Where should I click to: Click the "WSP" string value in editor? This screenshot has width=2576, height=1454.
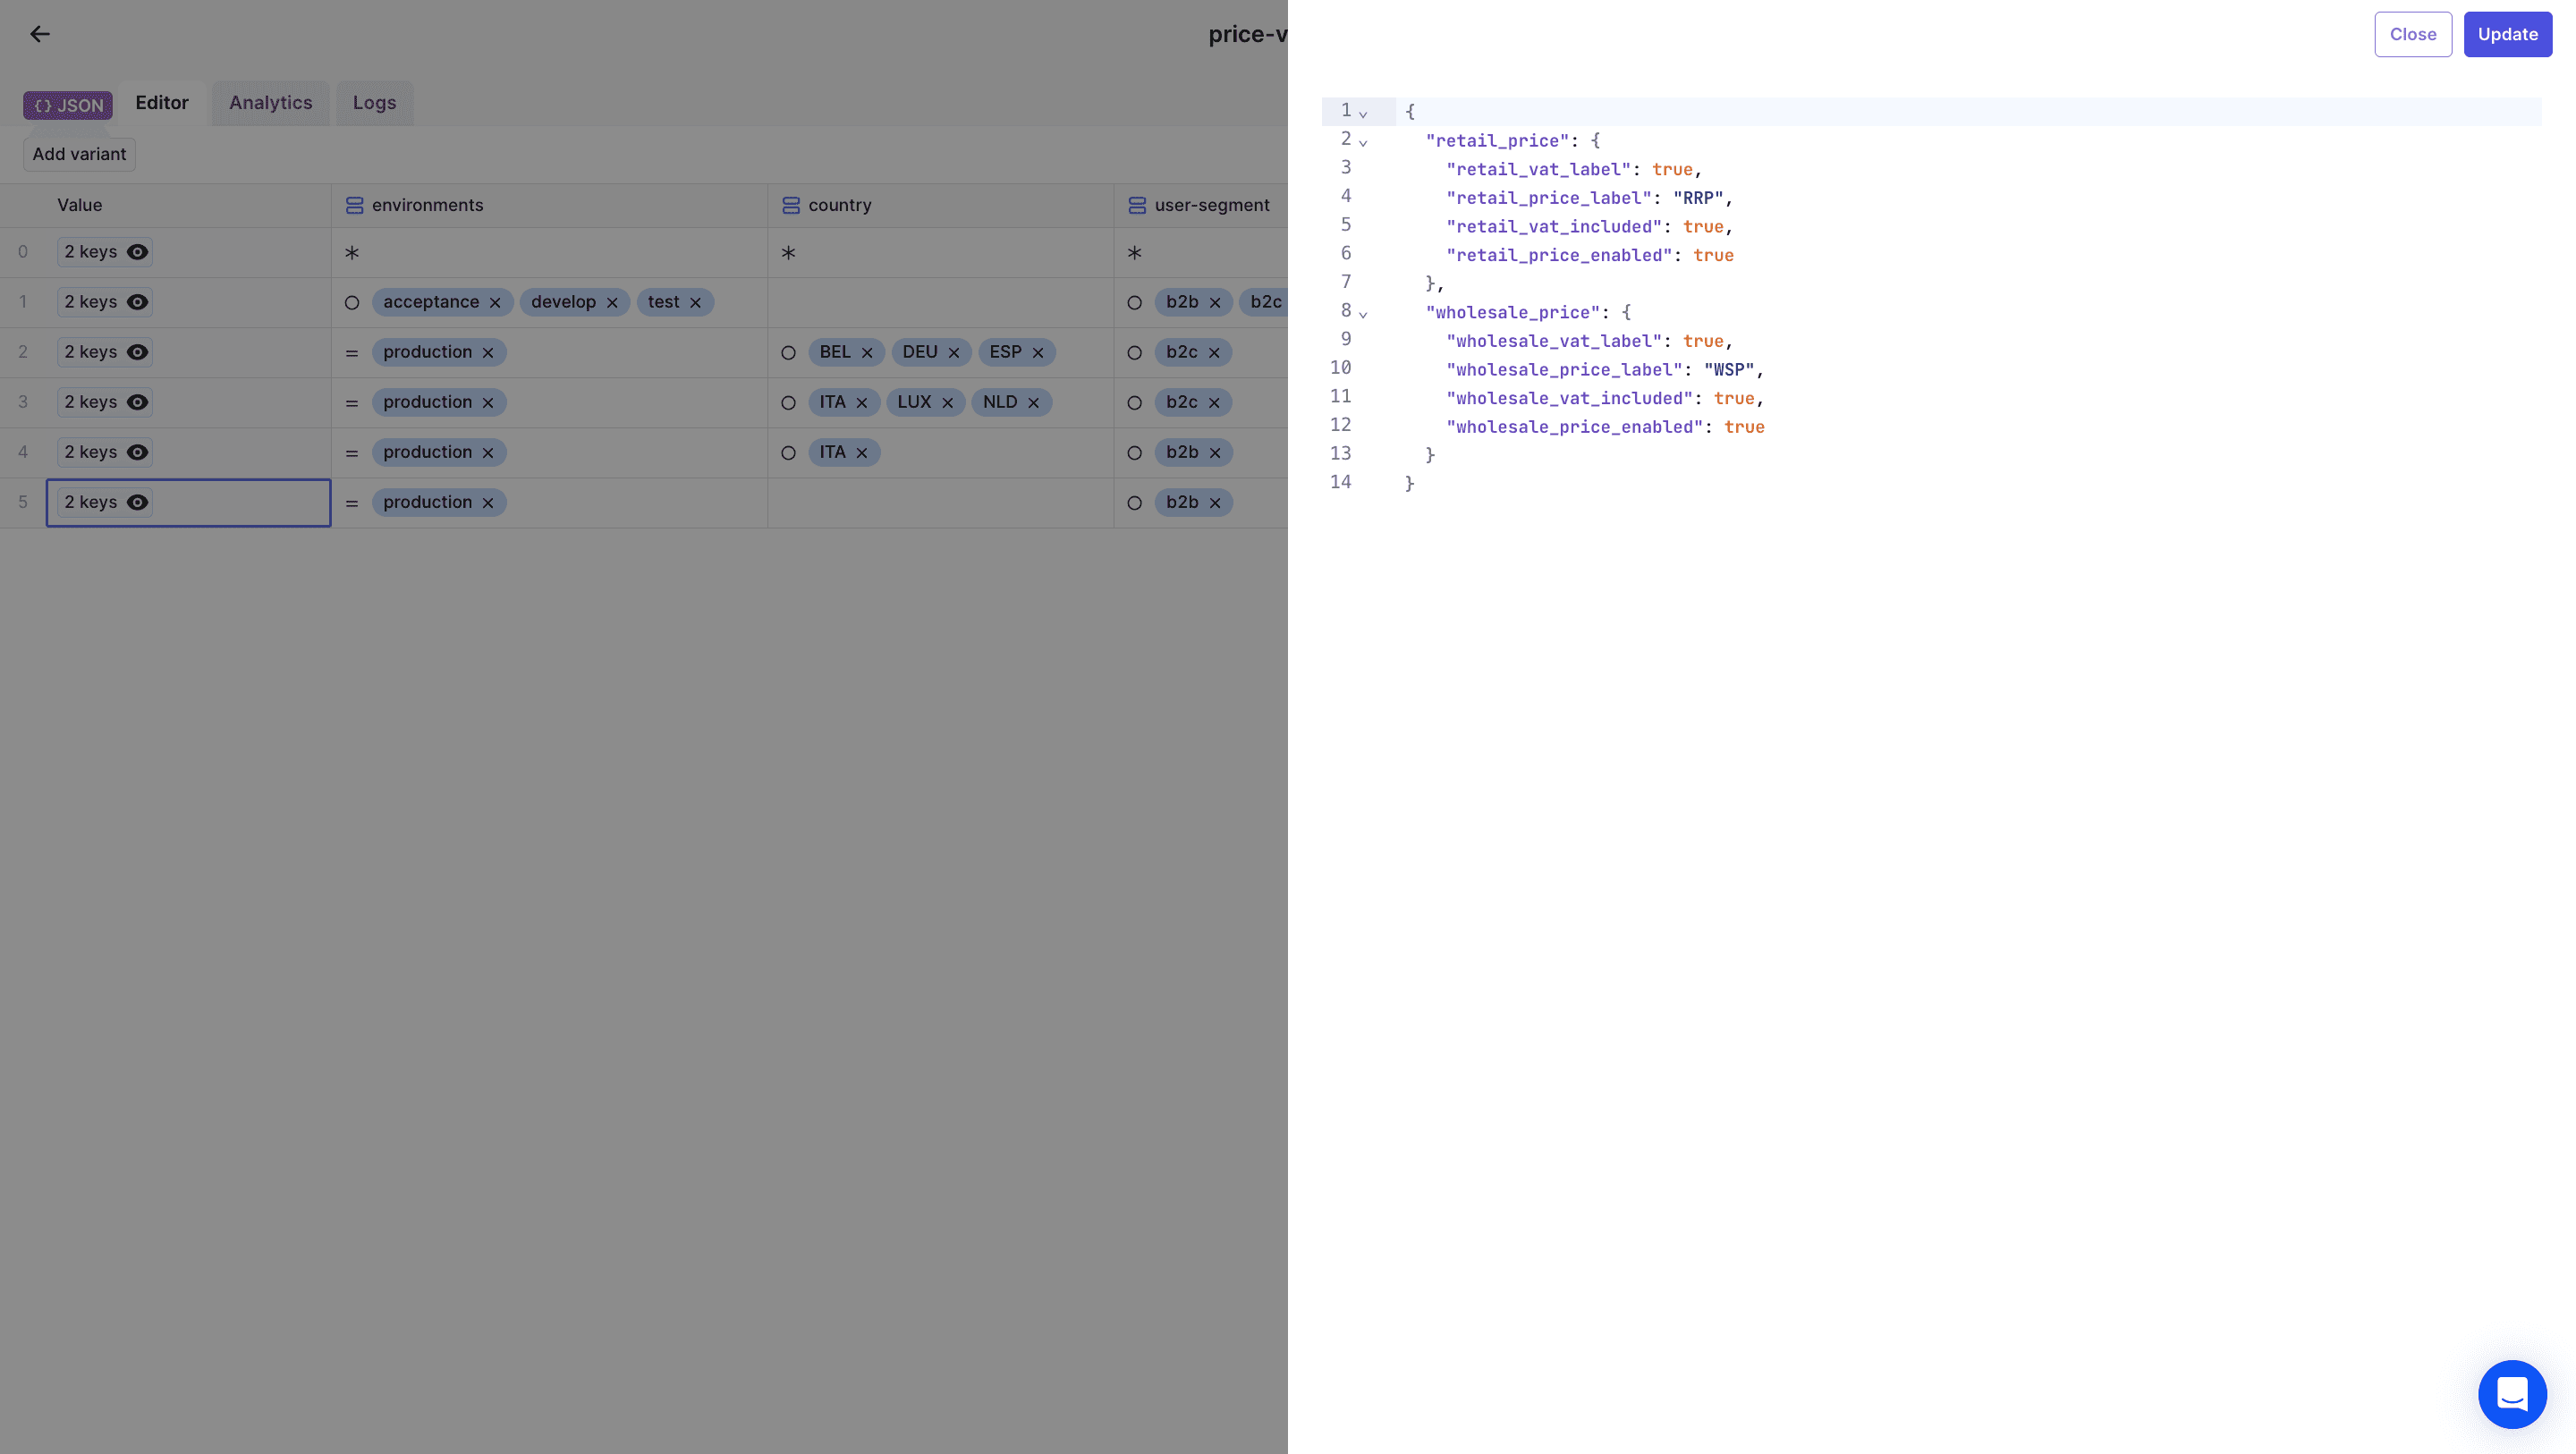[1729, 370]
